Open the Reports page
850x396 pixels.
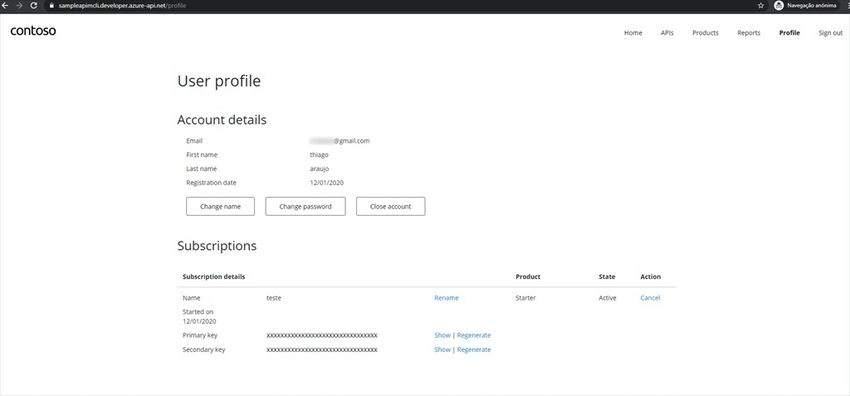[749, 33]
